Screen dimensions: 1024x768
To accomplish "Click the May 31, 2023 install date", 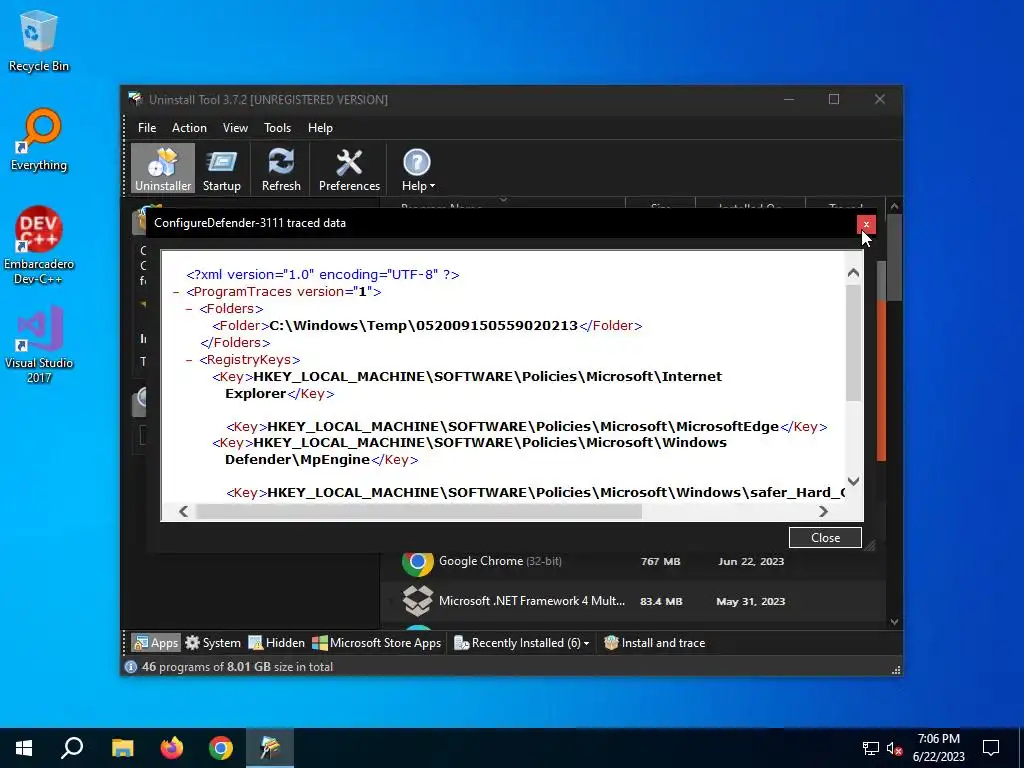I will [751, 601].
